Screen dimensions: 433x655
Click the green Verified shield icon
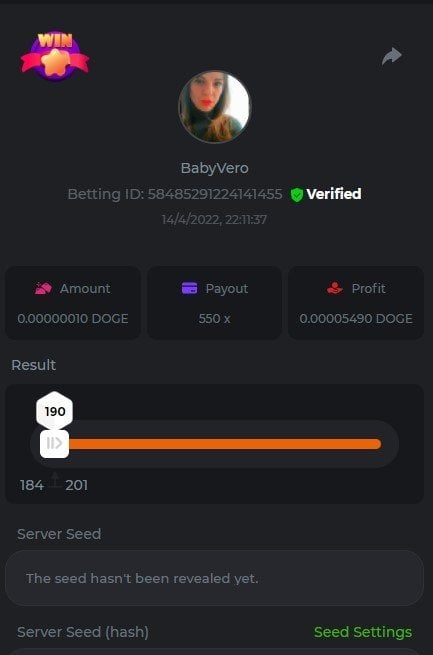[296, 195]
